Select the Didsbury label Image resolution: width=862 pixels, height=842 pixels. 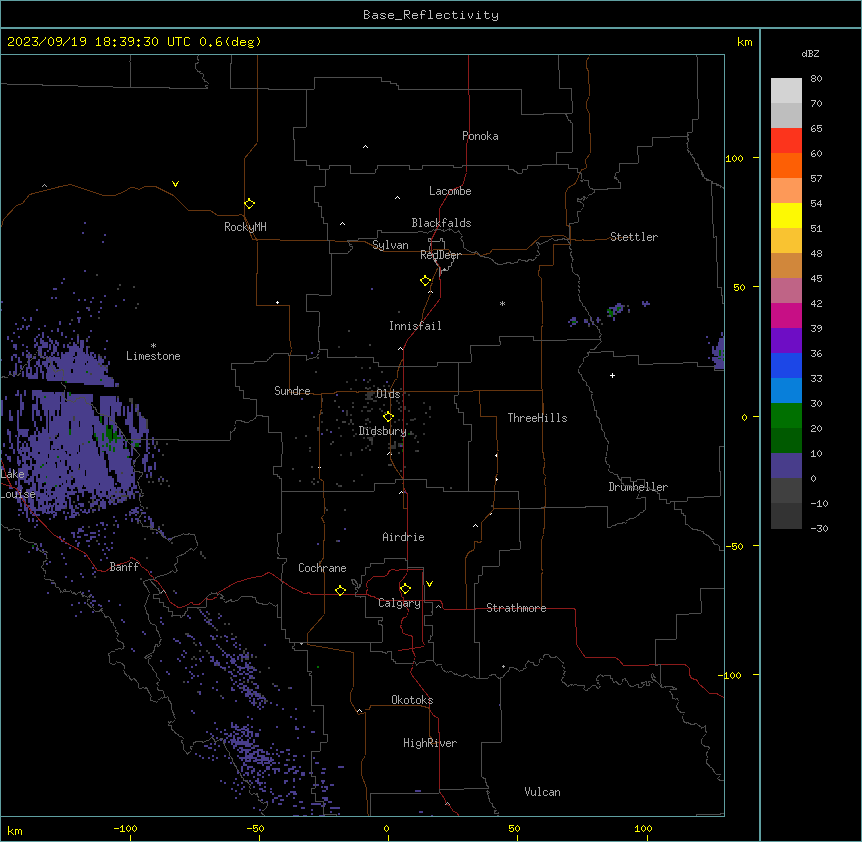coord(382,431)
